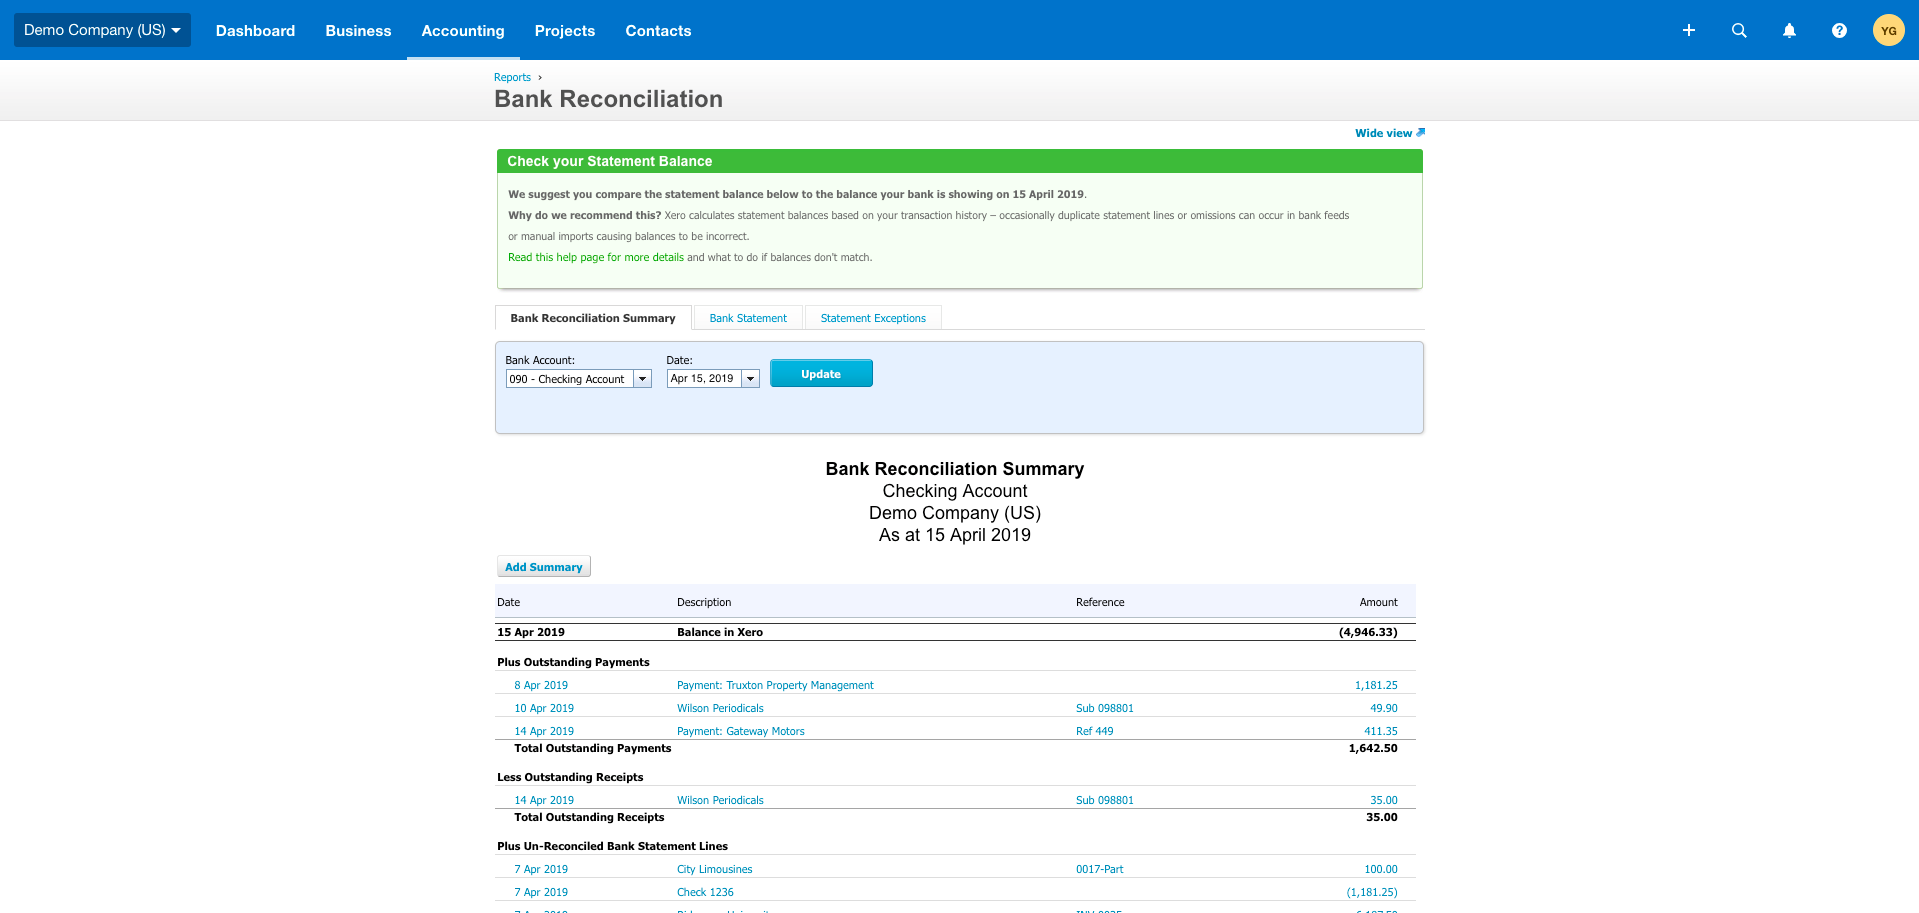Click the Check your Statement Balance header

tap(959, 161)
